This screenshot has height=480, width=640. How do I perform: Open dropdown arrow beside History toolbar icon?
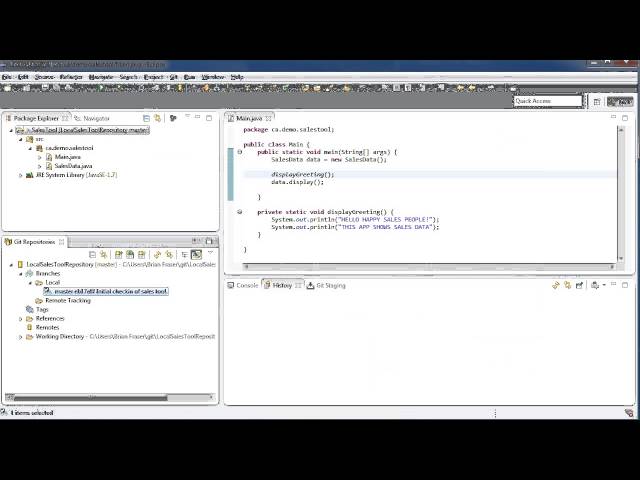(604, 285)
